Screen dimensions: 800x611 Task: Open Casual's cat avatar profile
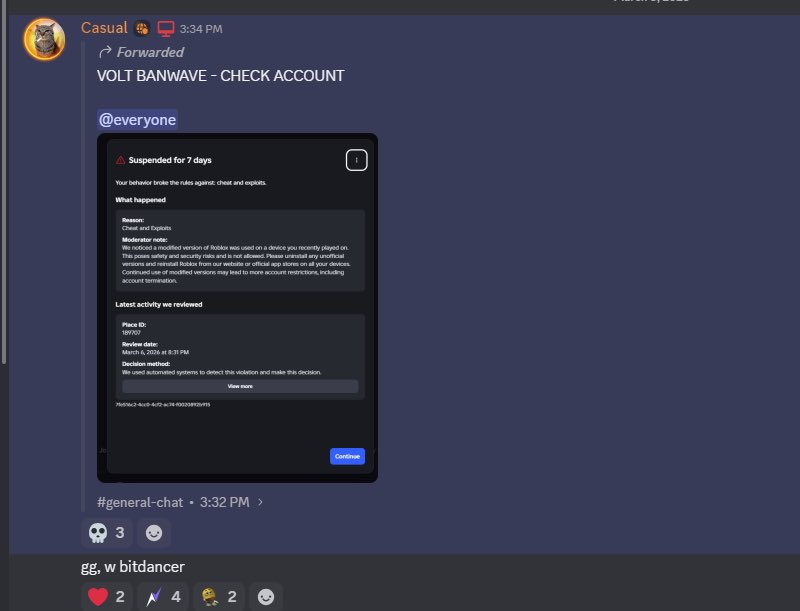(x=44, y=39)
